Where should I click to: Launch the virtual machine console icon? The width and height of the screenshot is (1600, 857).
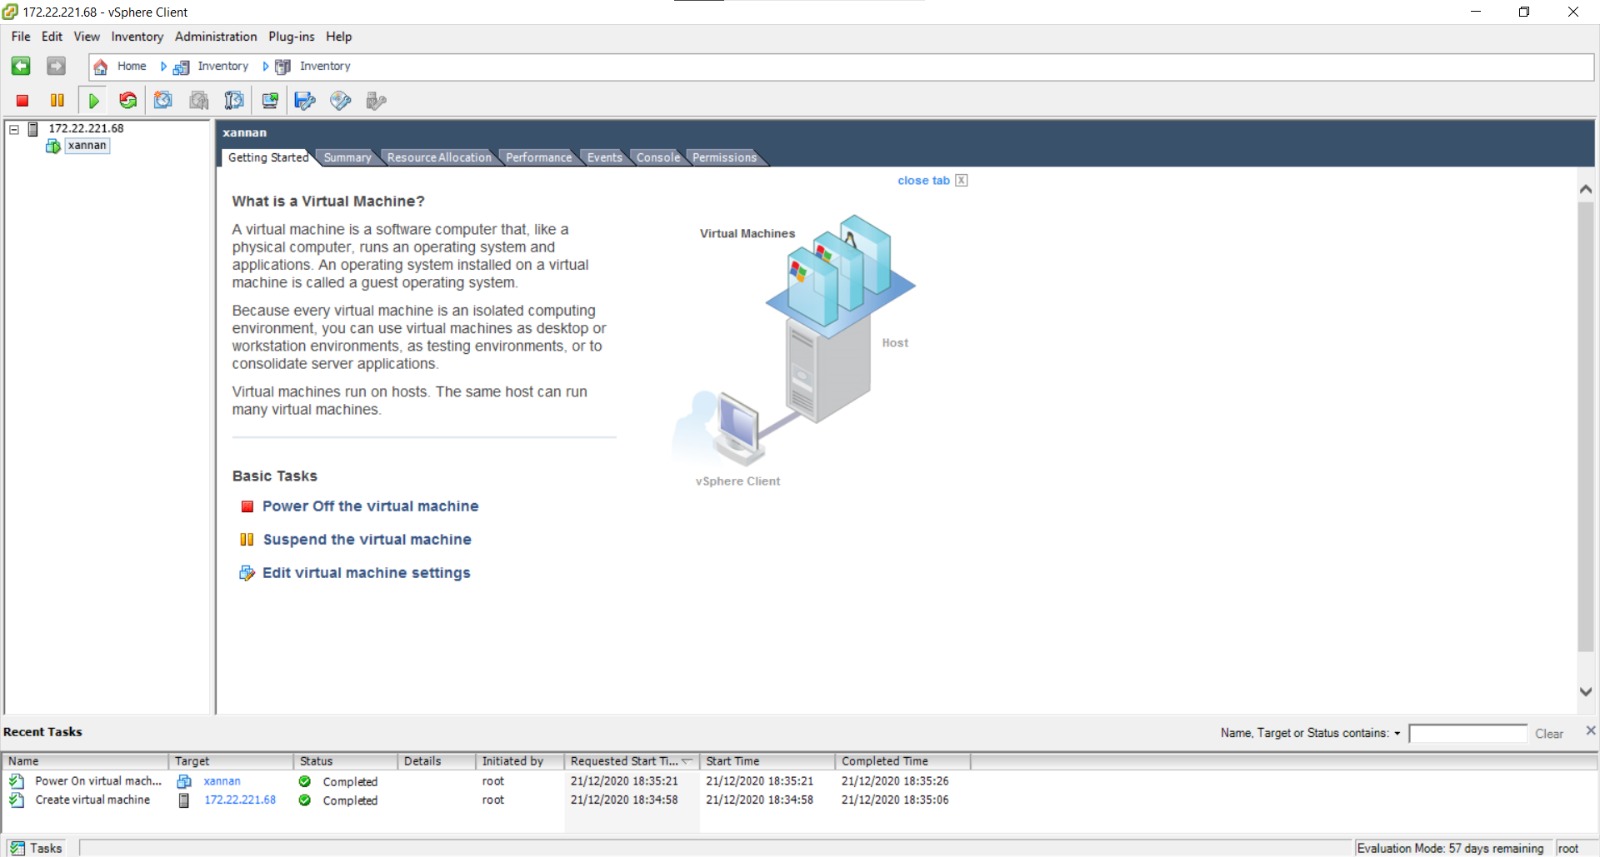270,100
